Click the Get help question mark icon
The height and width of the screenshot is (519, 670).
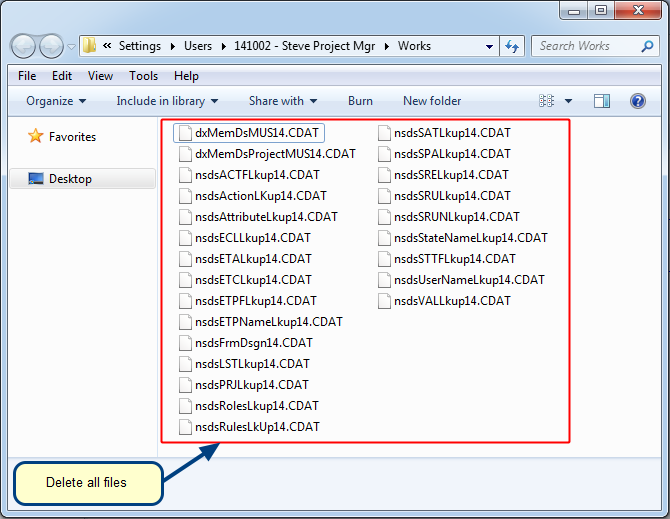[637, 101]
